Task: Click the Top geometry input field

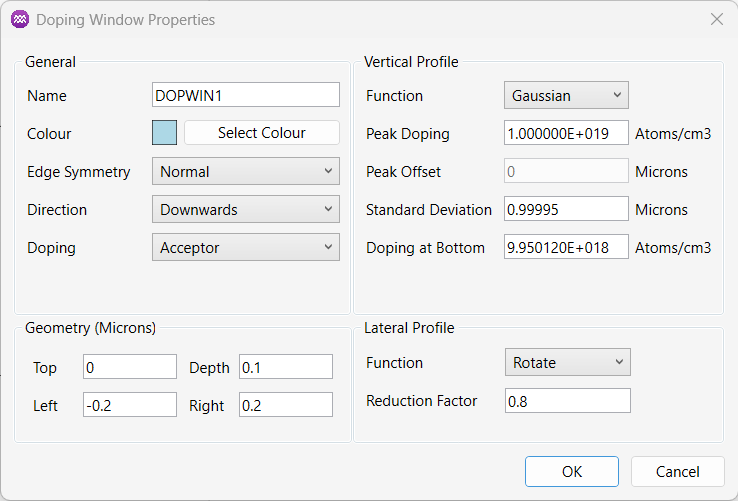Action: tap(130, 367)
